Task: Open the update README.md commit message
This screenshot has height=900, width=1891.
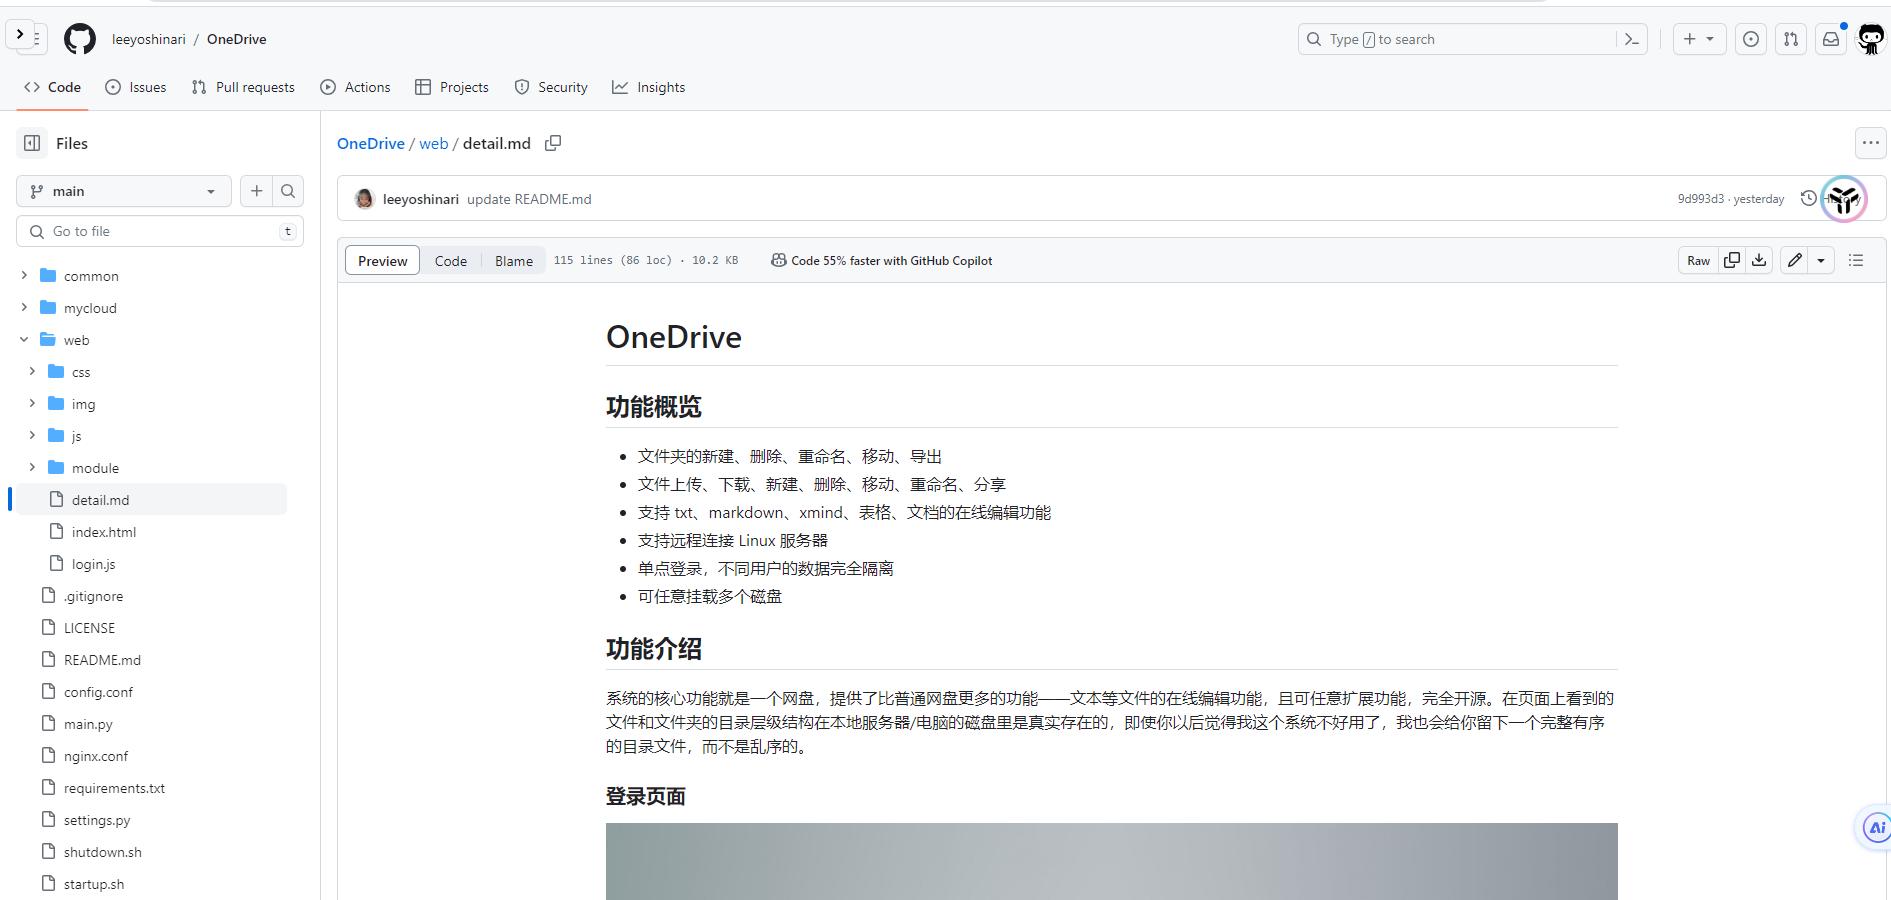Action: pyautogui.click(x=529, y=199)
